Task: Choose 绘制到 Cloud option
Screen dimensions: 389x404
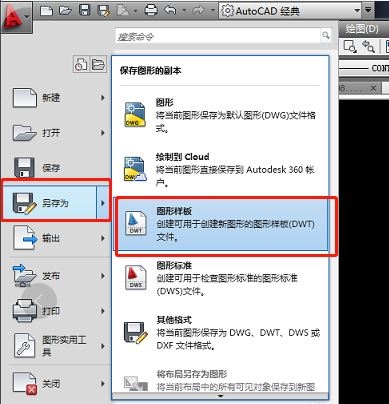Action: pyautogui.click(x=220, y=169)
